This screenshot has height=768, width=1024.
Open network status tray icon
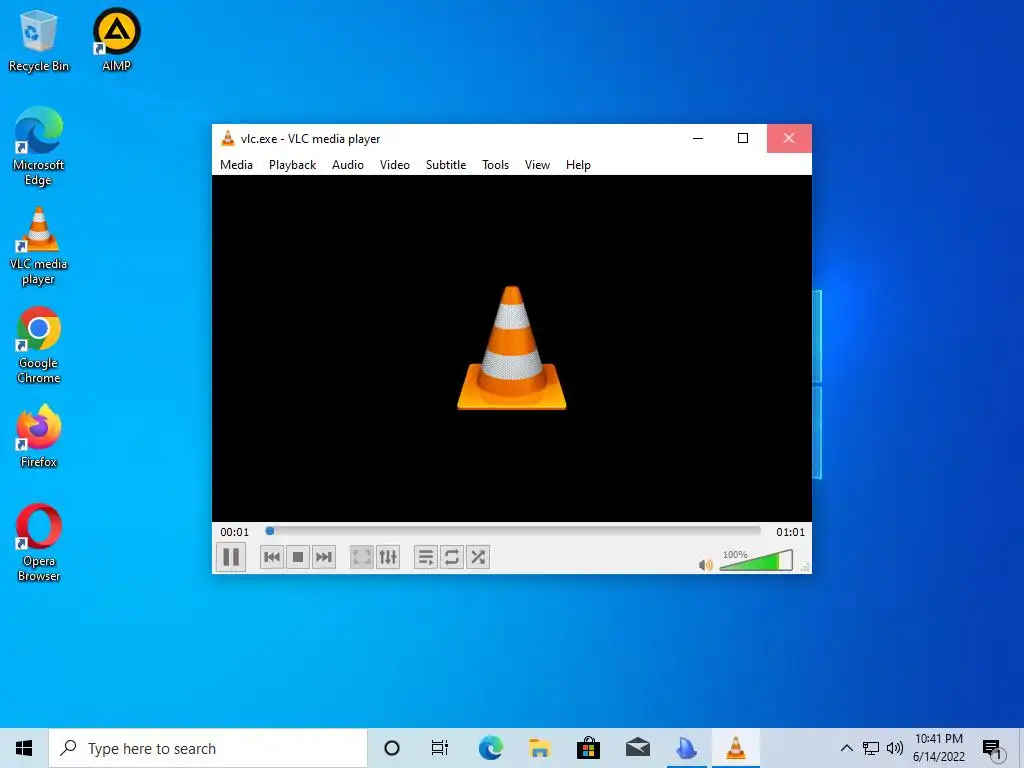871,748
